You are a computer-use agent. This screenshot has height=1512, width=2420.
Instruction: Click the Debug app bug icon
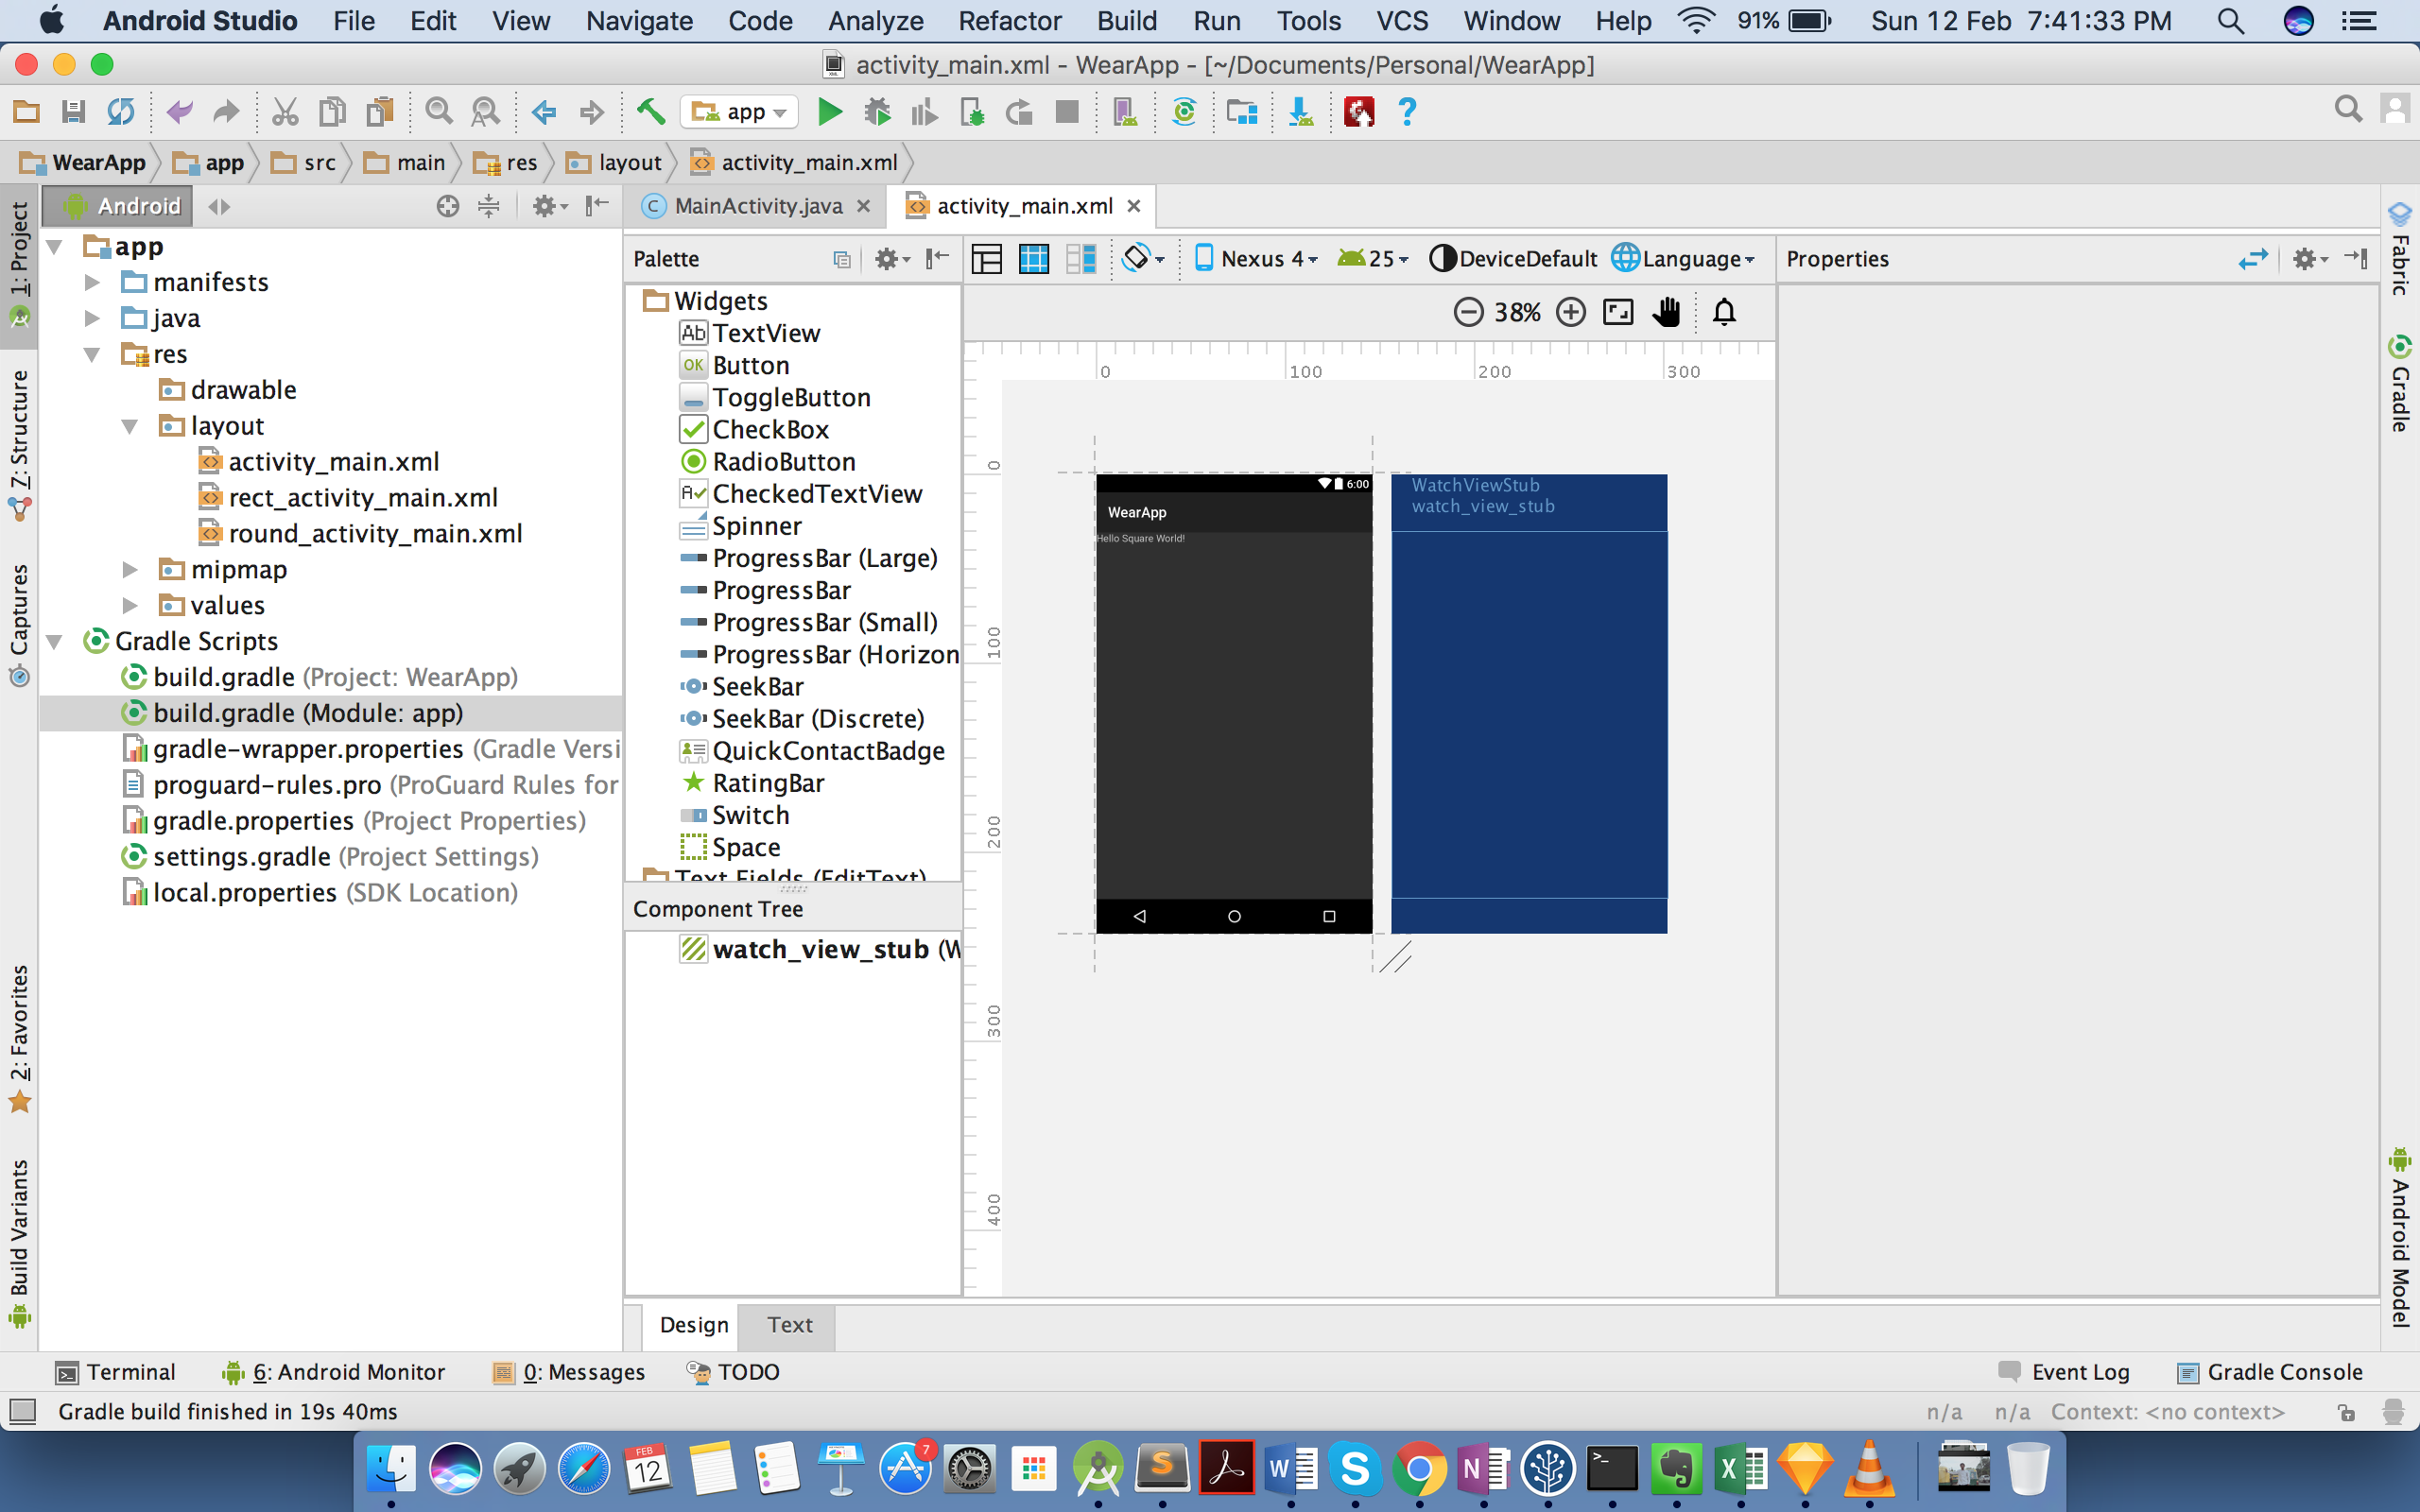[877, 112]
